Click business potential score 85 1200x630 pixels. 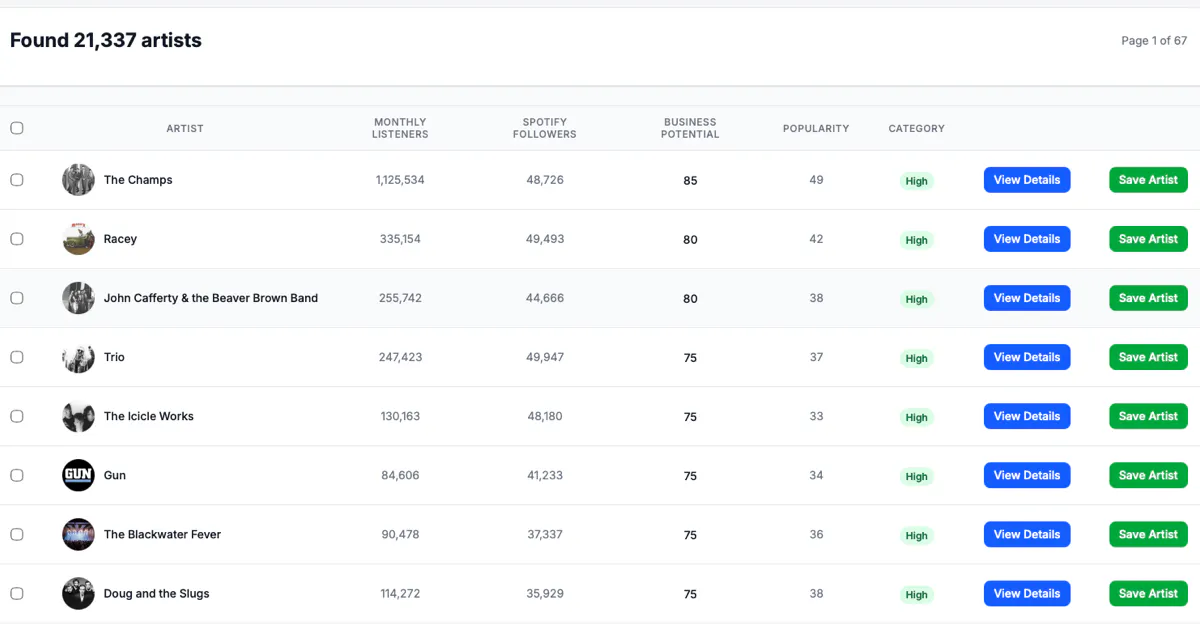coord(690,181)
